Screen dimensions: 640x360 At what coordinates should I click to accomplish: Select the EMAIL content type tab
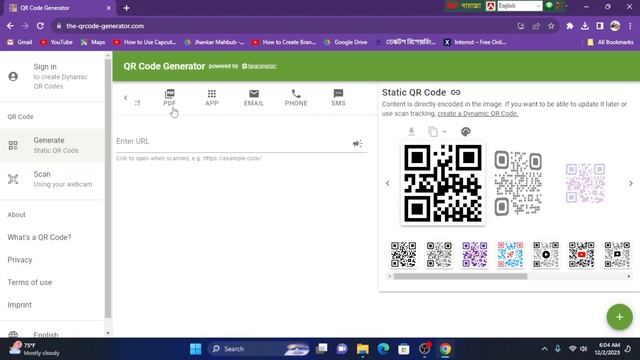253,98
